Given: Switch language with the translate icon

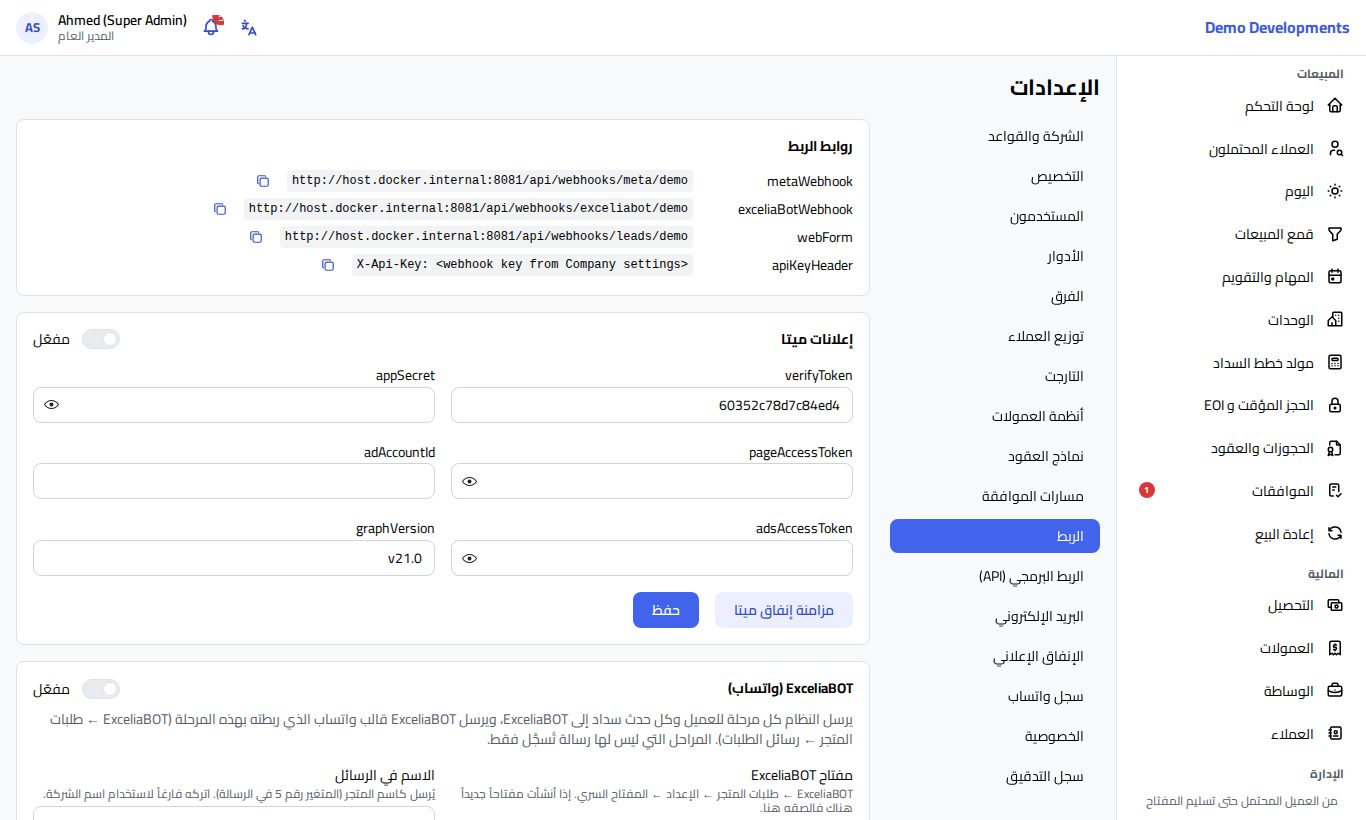Looking at the screenshot, I should point(249,27).
